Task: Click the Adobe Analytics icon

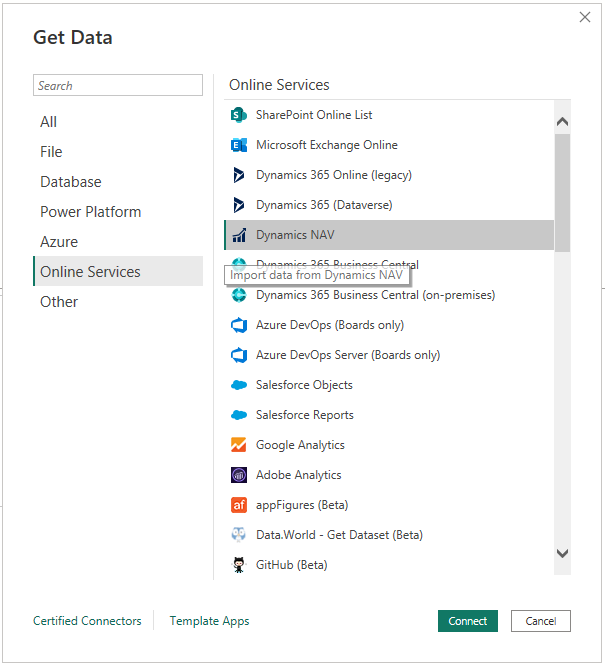Action: point(239,475)
